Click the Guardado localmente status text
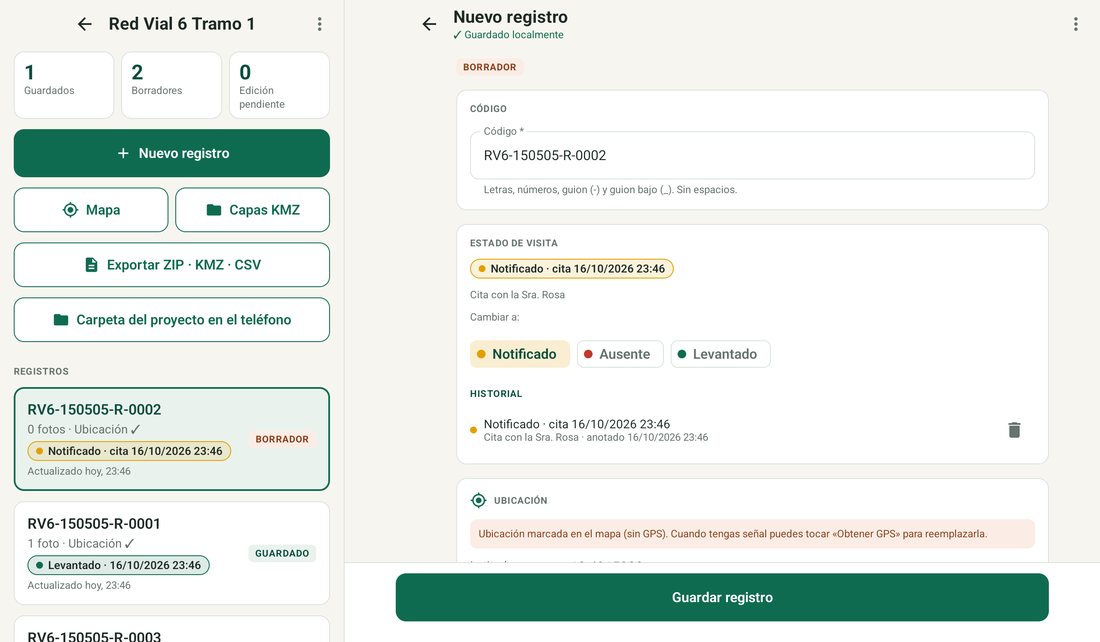 509,35
